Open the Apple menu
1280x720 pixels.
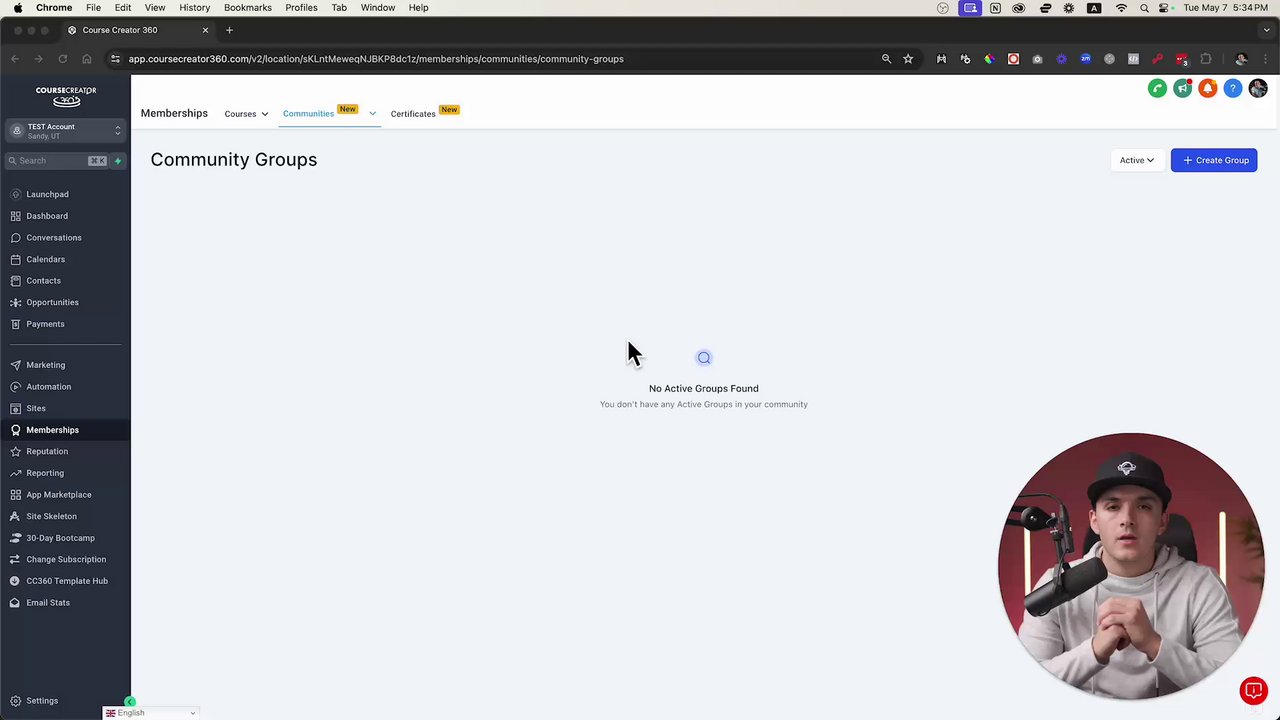pos(18,8)
